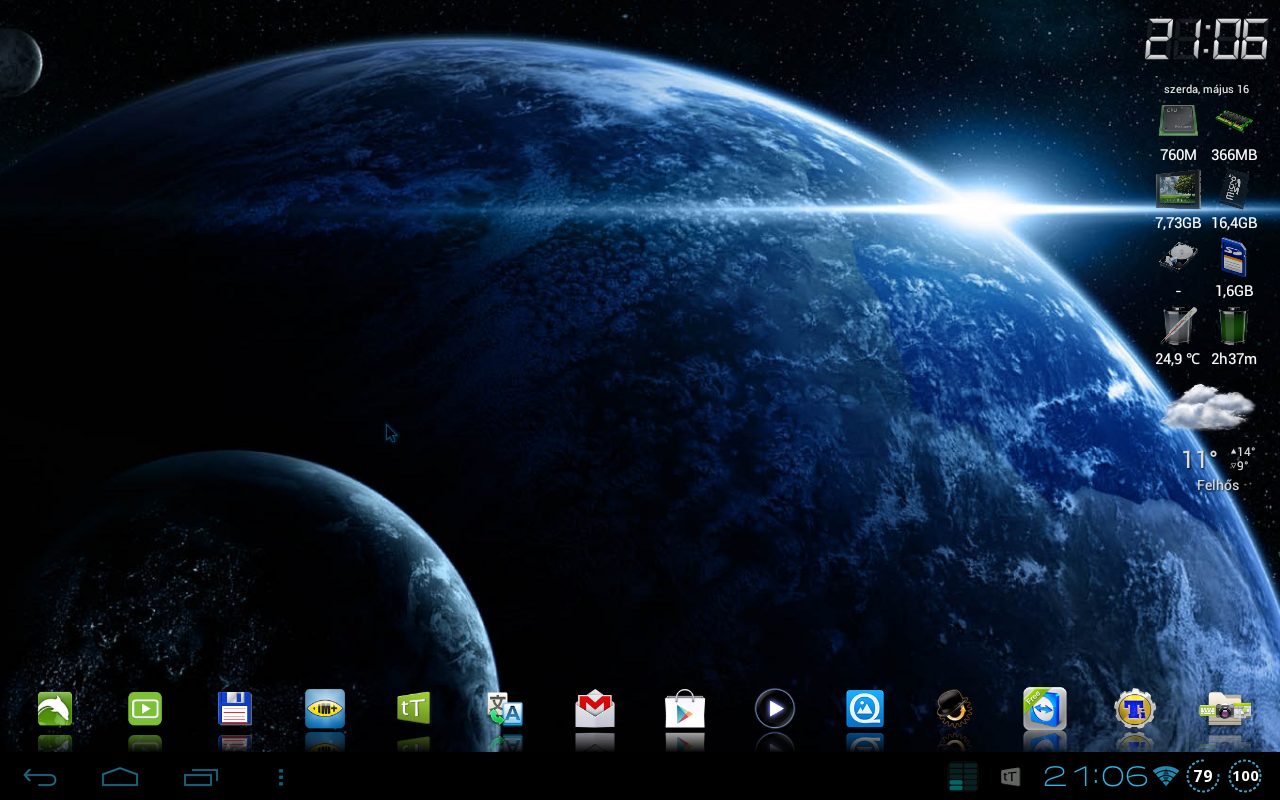Open the ClockworkMod hat-and-gear app
Image resolution: width=1280 pixels, height=800 pixels.
(x=954, y=709)
